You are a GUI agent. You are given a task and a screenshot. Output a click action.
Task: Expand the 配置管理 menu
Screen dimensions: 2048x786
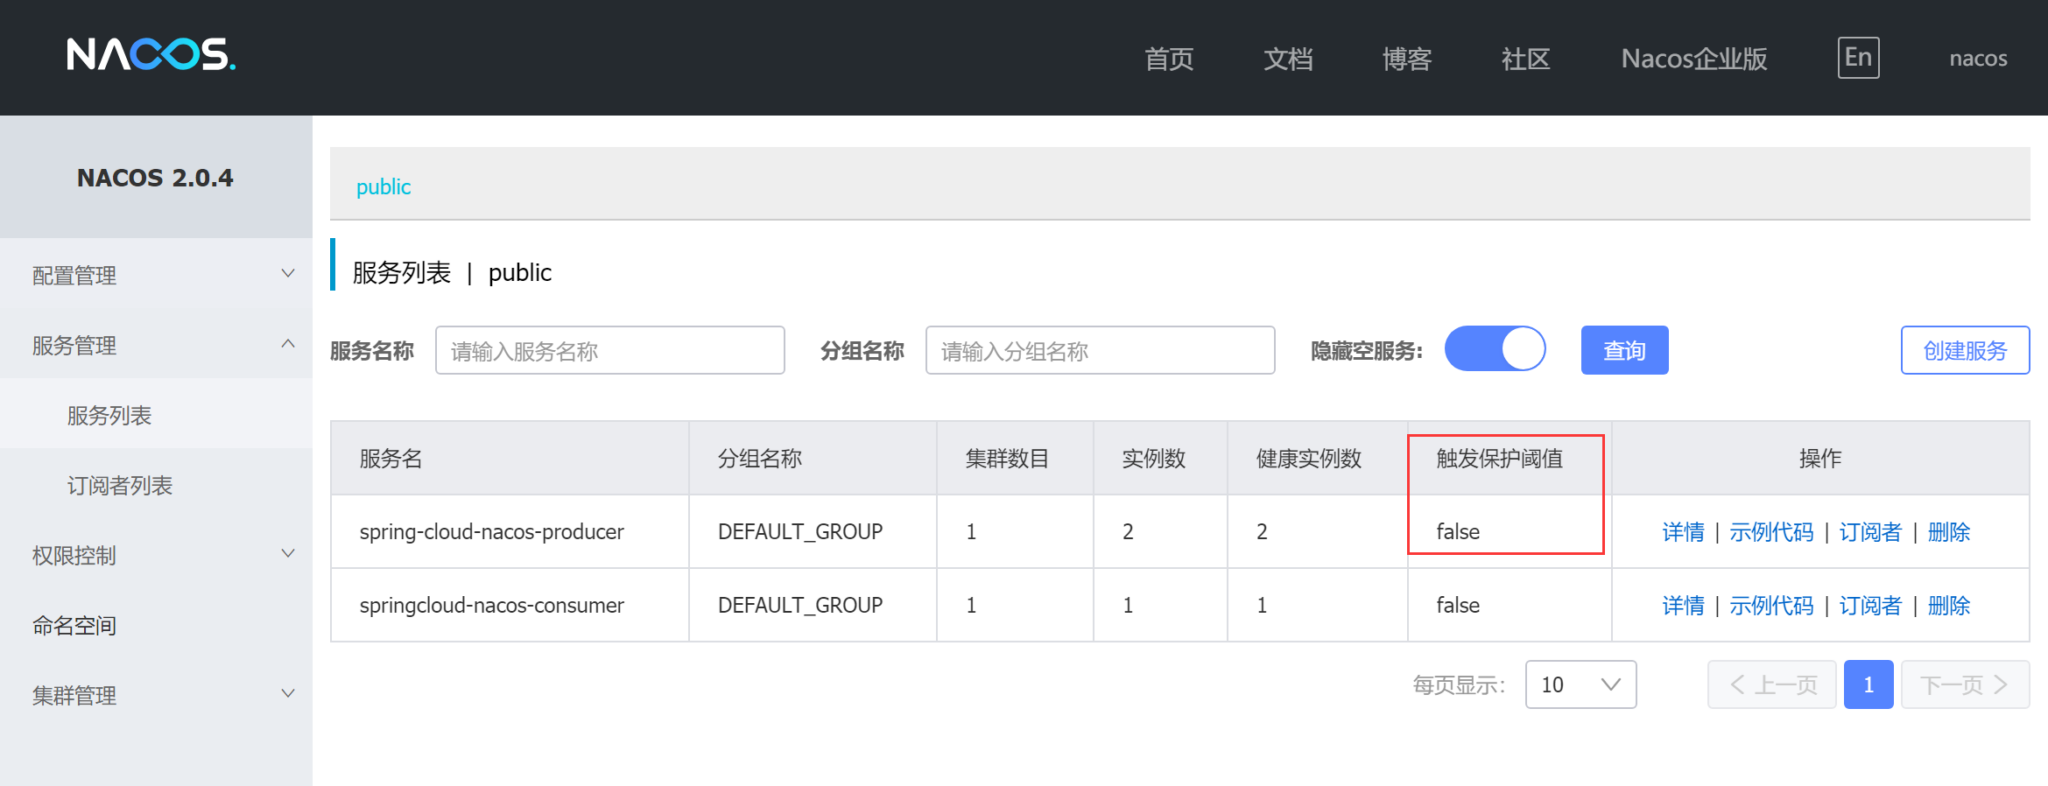(156, 274)
